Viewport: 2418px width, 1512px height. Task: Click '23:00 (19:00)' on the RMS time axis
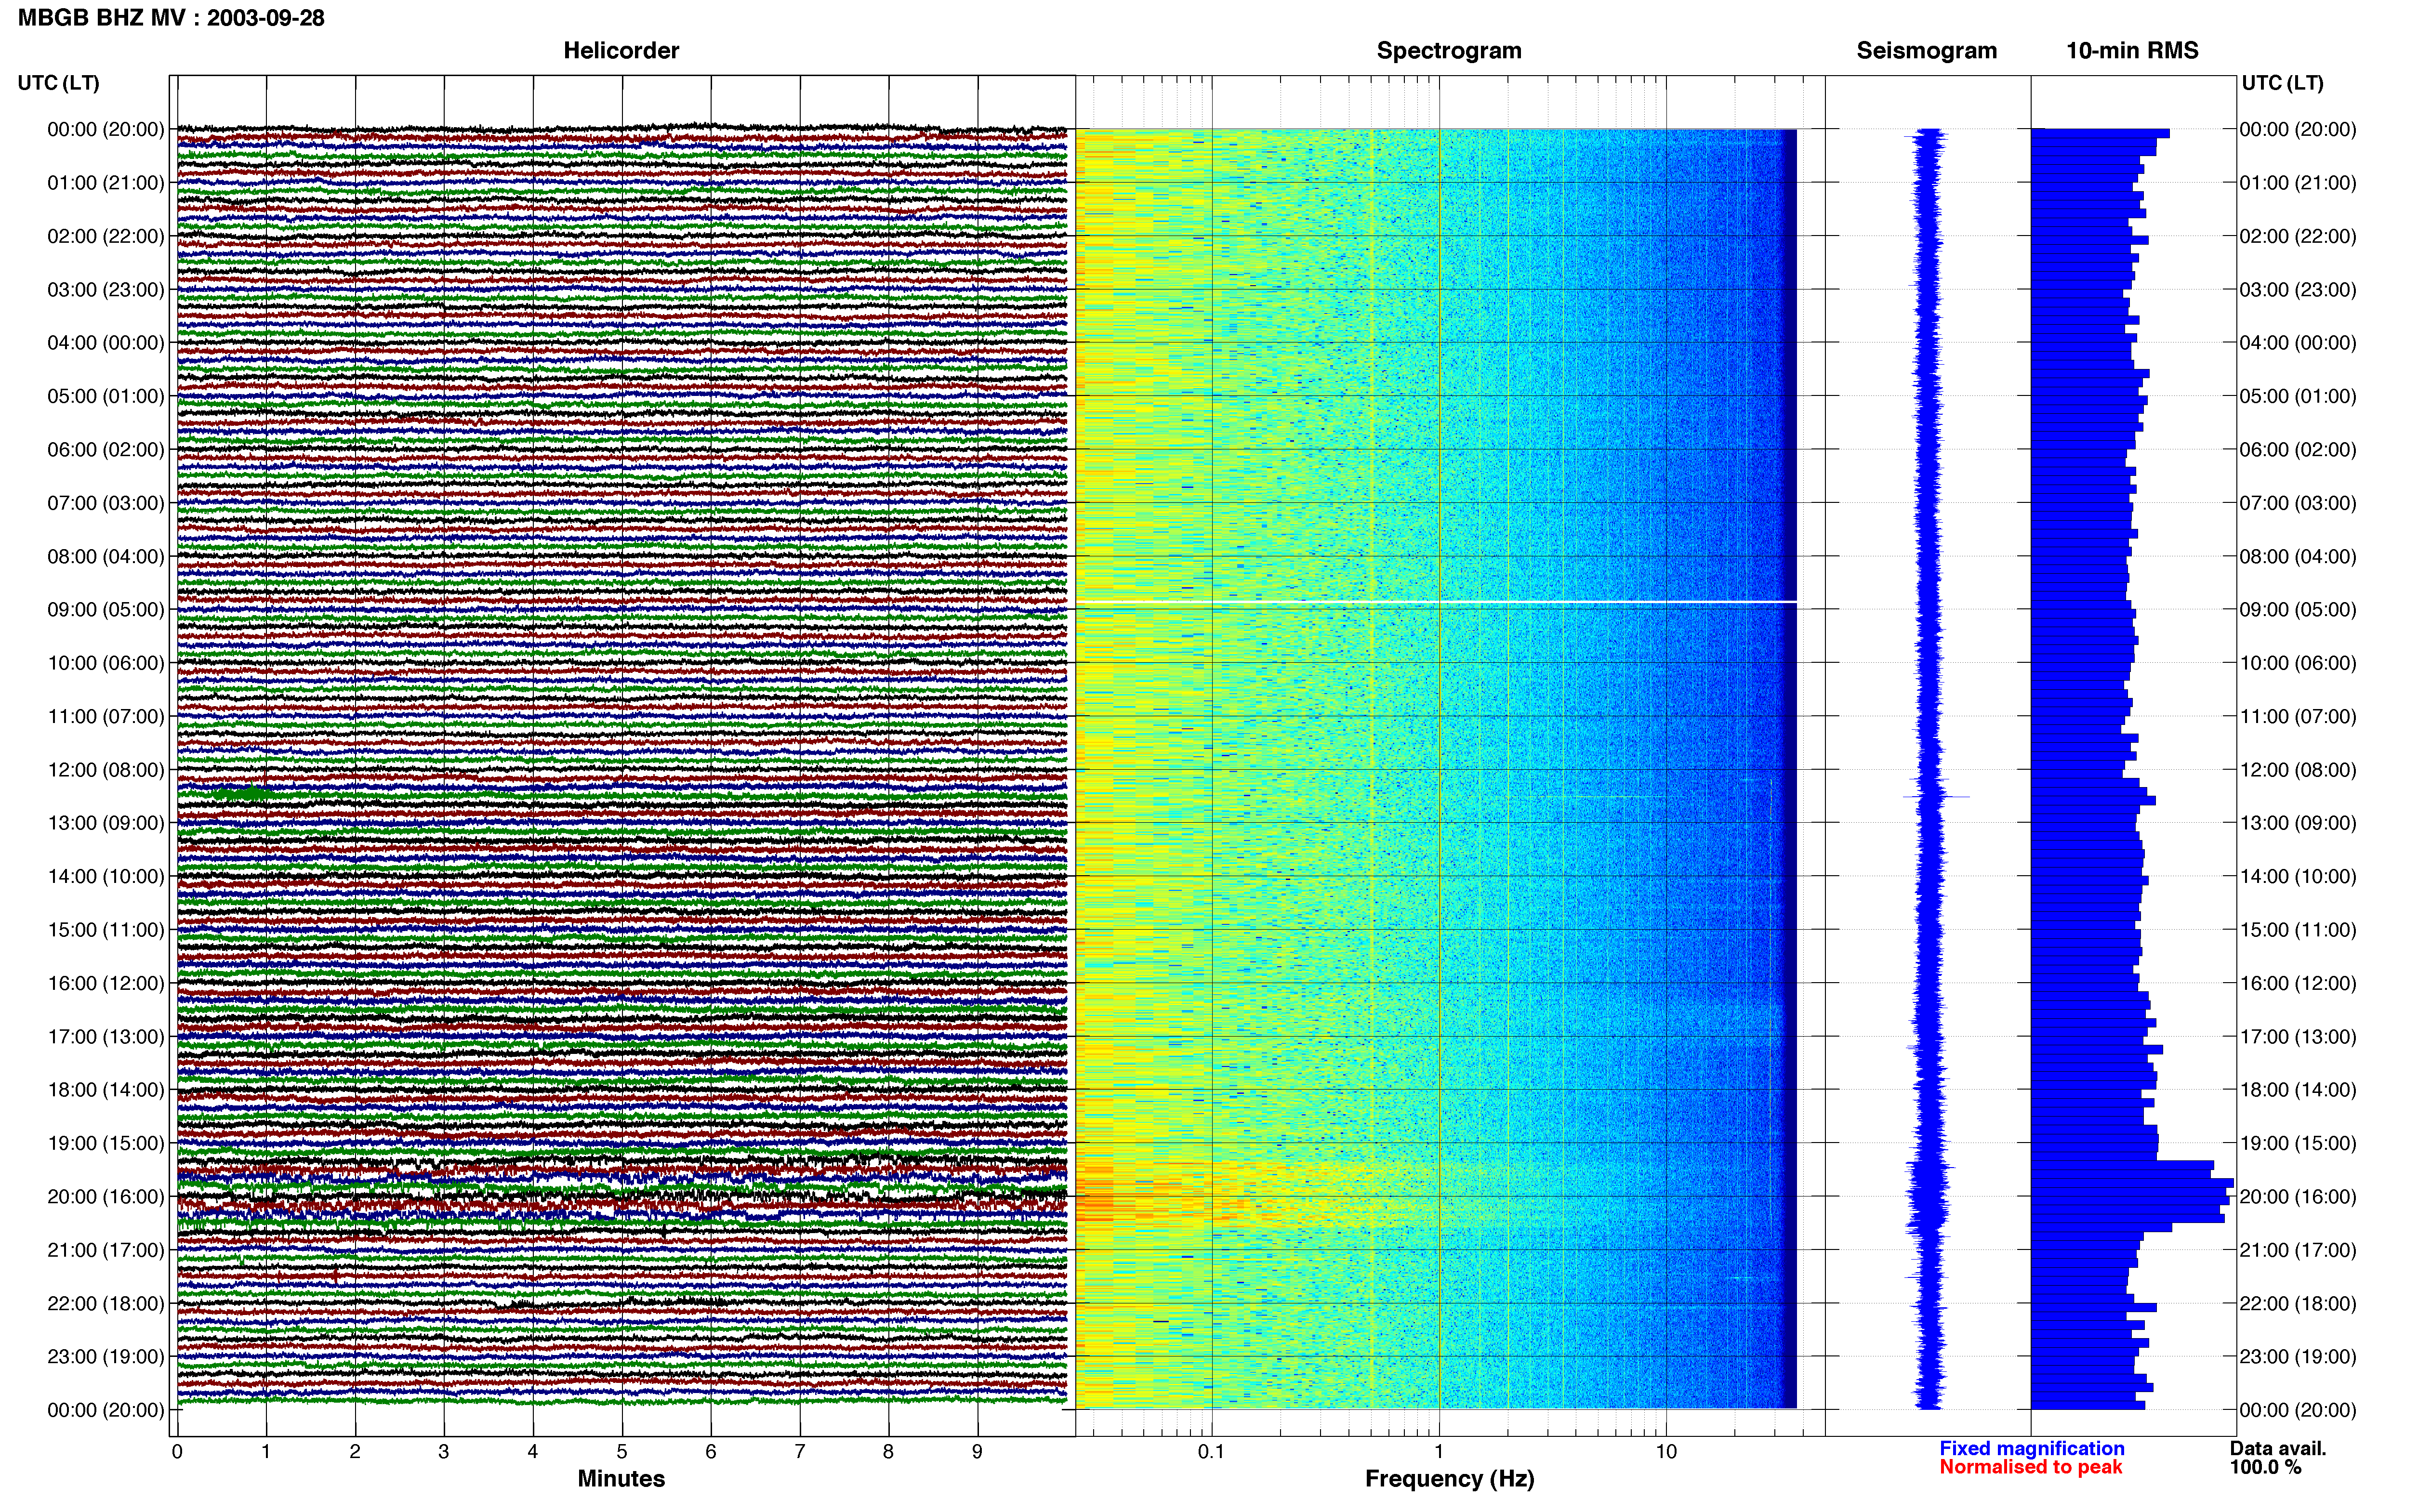click(x=2298, y=1357)
